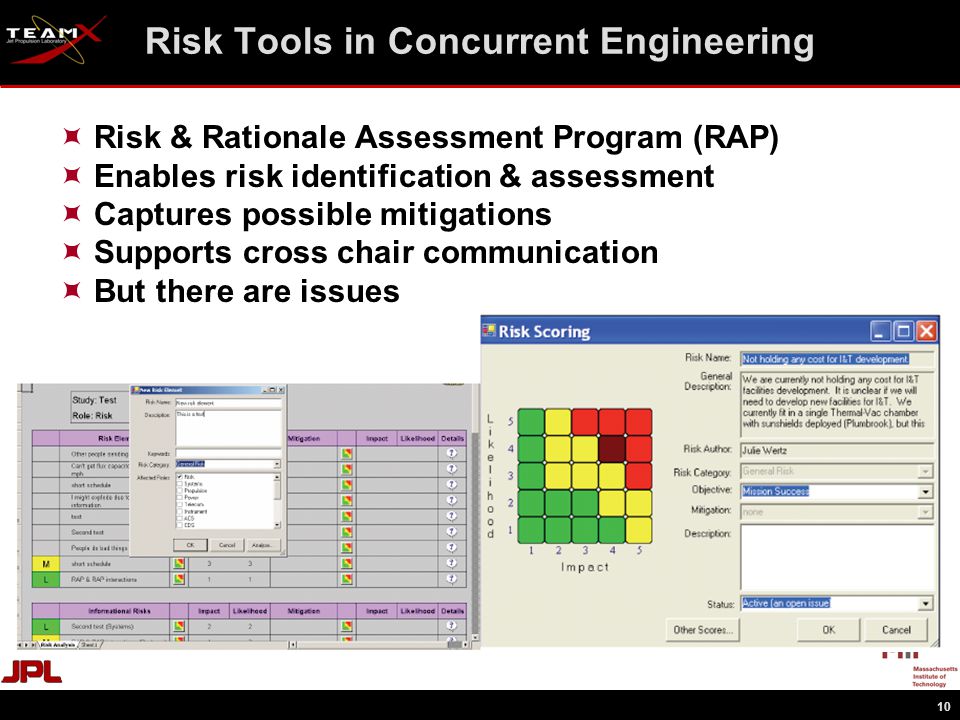Screen dimensions: 960x720
Task: Click empty Description box in Risk Scoring
Action: (837, 557)
